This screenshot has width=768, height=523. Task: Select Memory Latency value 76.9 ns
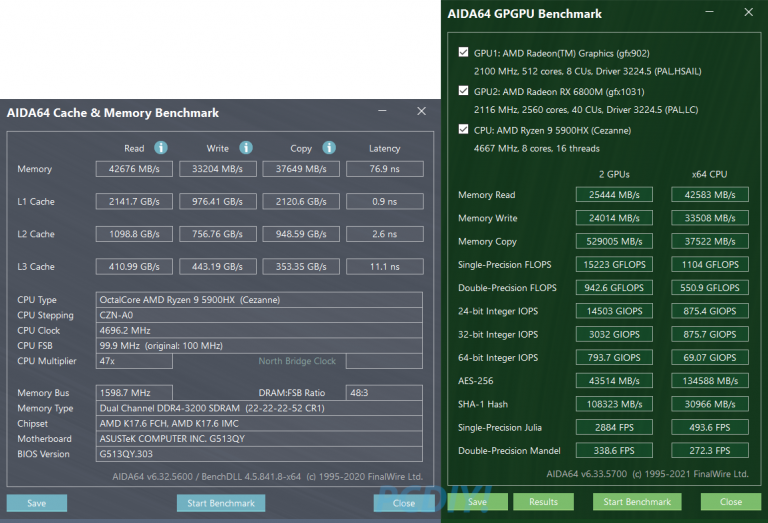click(384, 169)
